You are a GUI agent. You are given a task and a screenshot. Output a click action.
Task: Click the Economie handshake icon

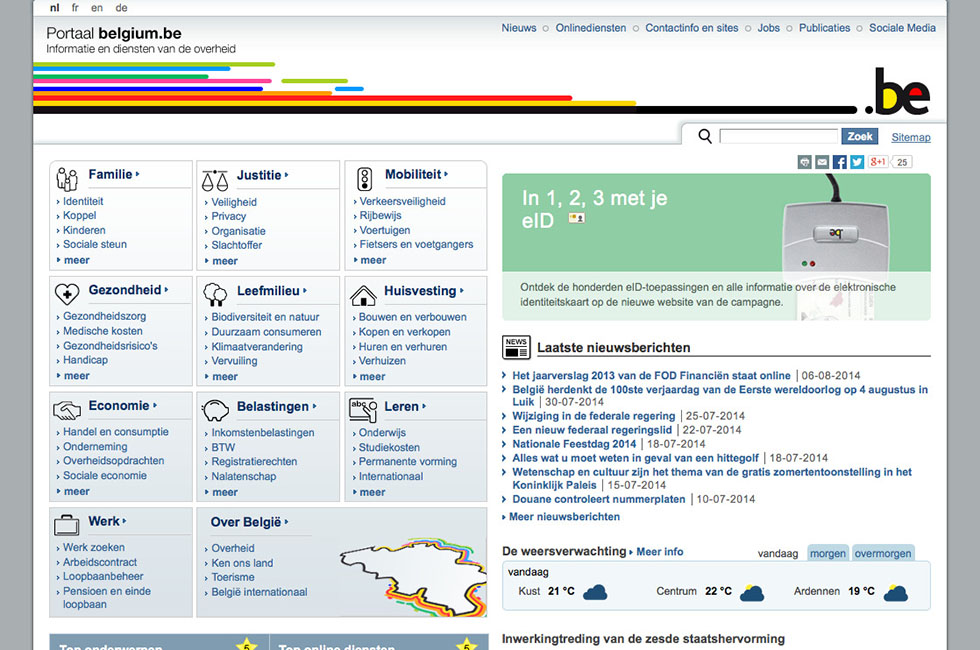click(x=67, y=410)
